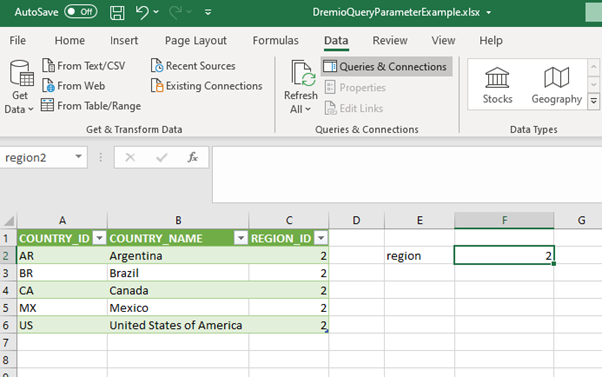The image size is (602, 377).
Task: Choose From Web data source
Action: [x=73, y=86]
